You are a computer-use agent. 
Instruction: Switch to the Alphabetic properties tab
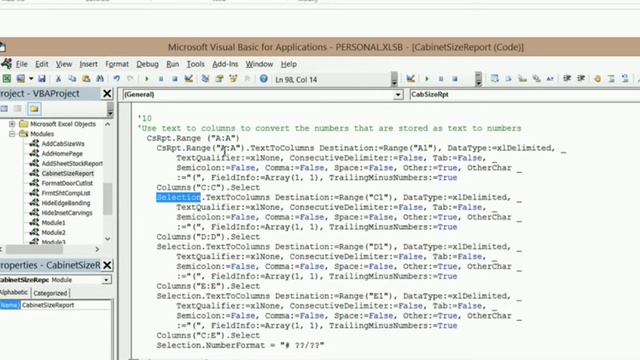point(14,293)
